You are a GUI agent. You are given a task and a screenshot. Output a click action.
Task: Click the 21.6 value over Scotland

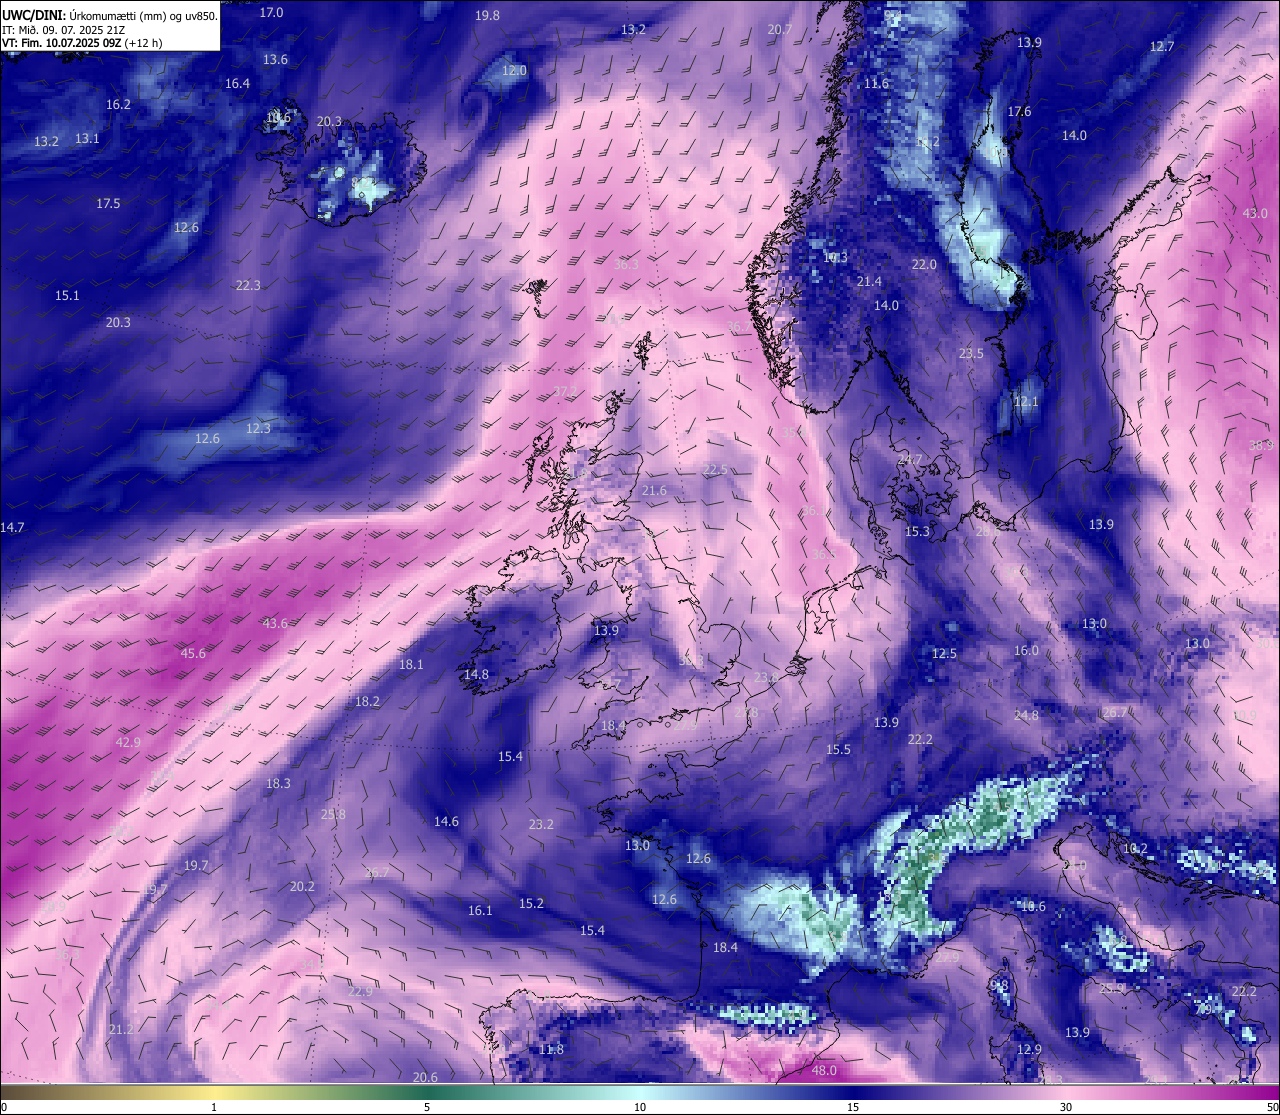tap(654, 491)
